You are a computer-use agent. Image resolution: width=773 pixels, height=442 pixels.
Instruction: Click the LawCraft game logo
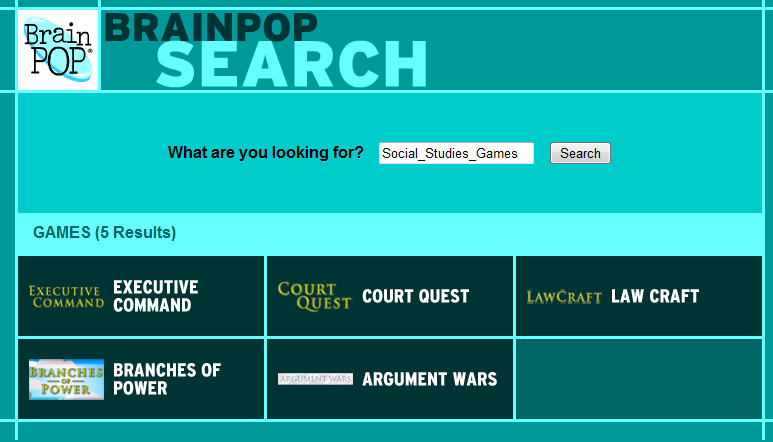pos(564,297)
